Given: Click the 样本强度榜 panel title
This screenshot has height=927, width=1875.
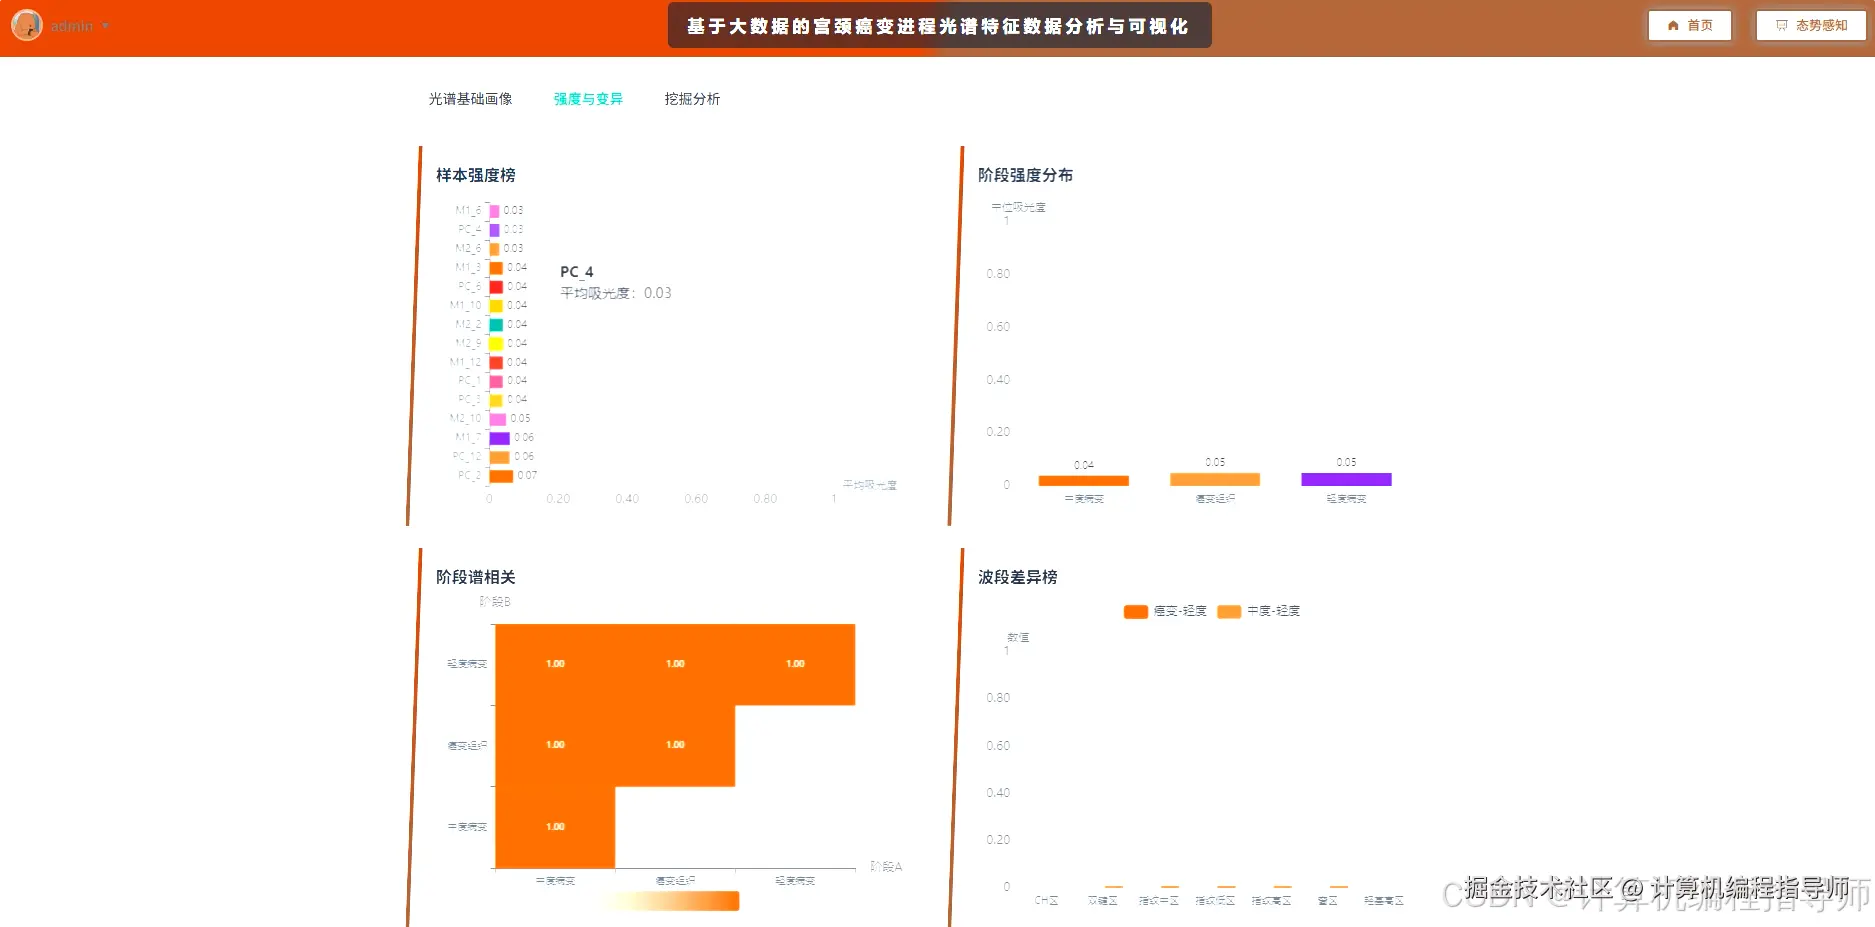Looking at the screenshot, I should pos(476,175).
